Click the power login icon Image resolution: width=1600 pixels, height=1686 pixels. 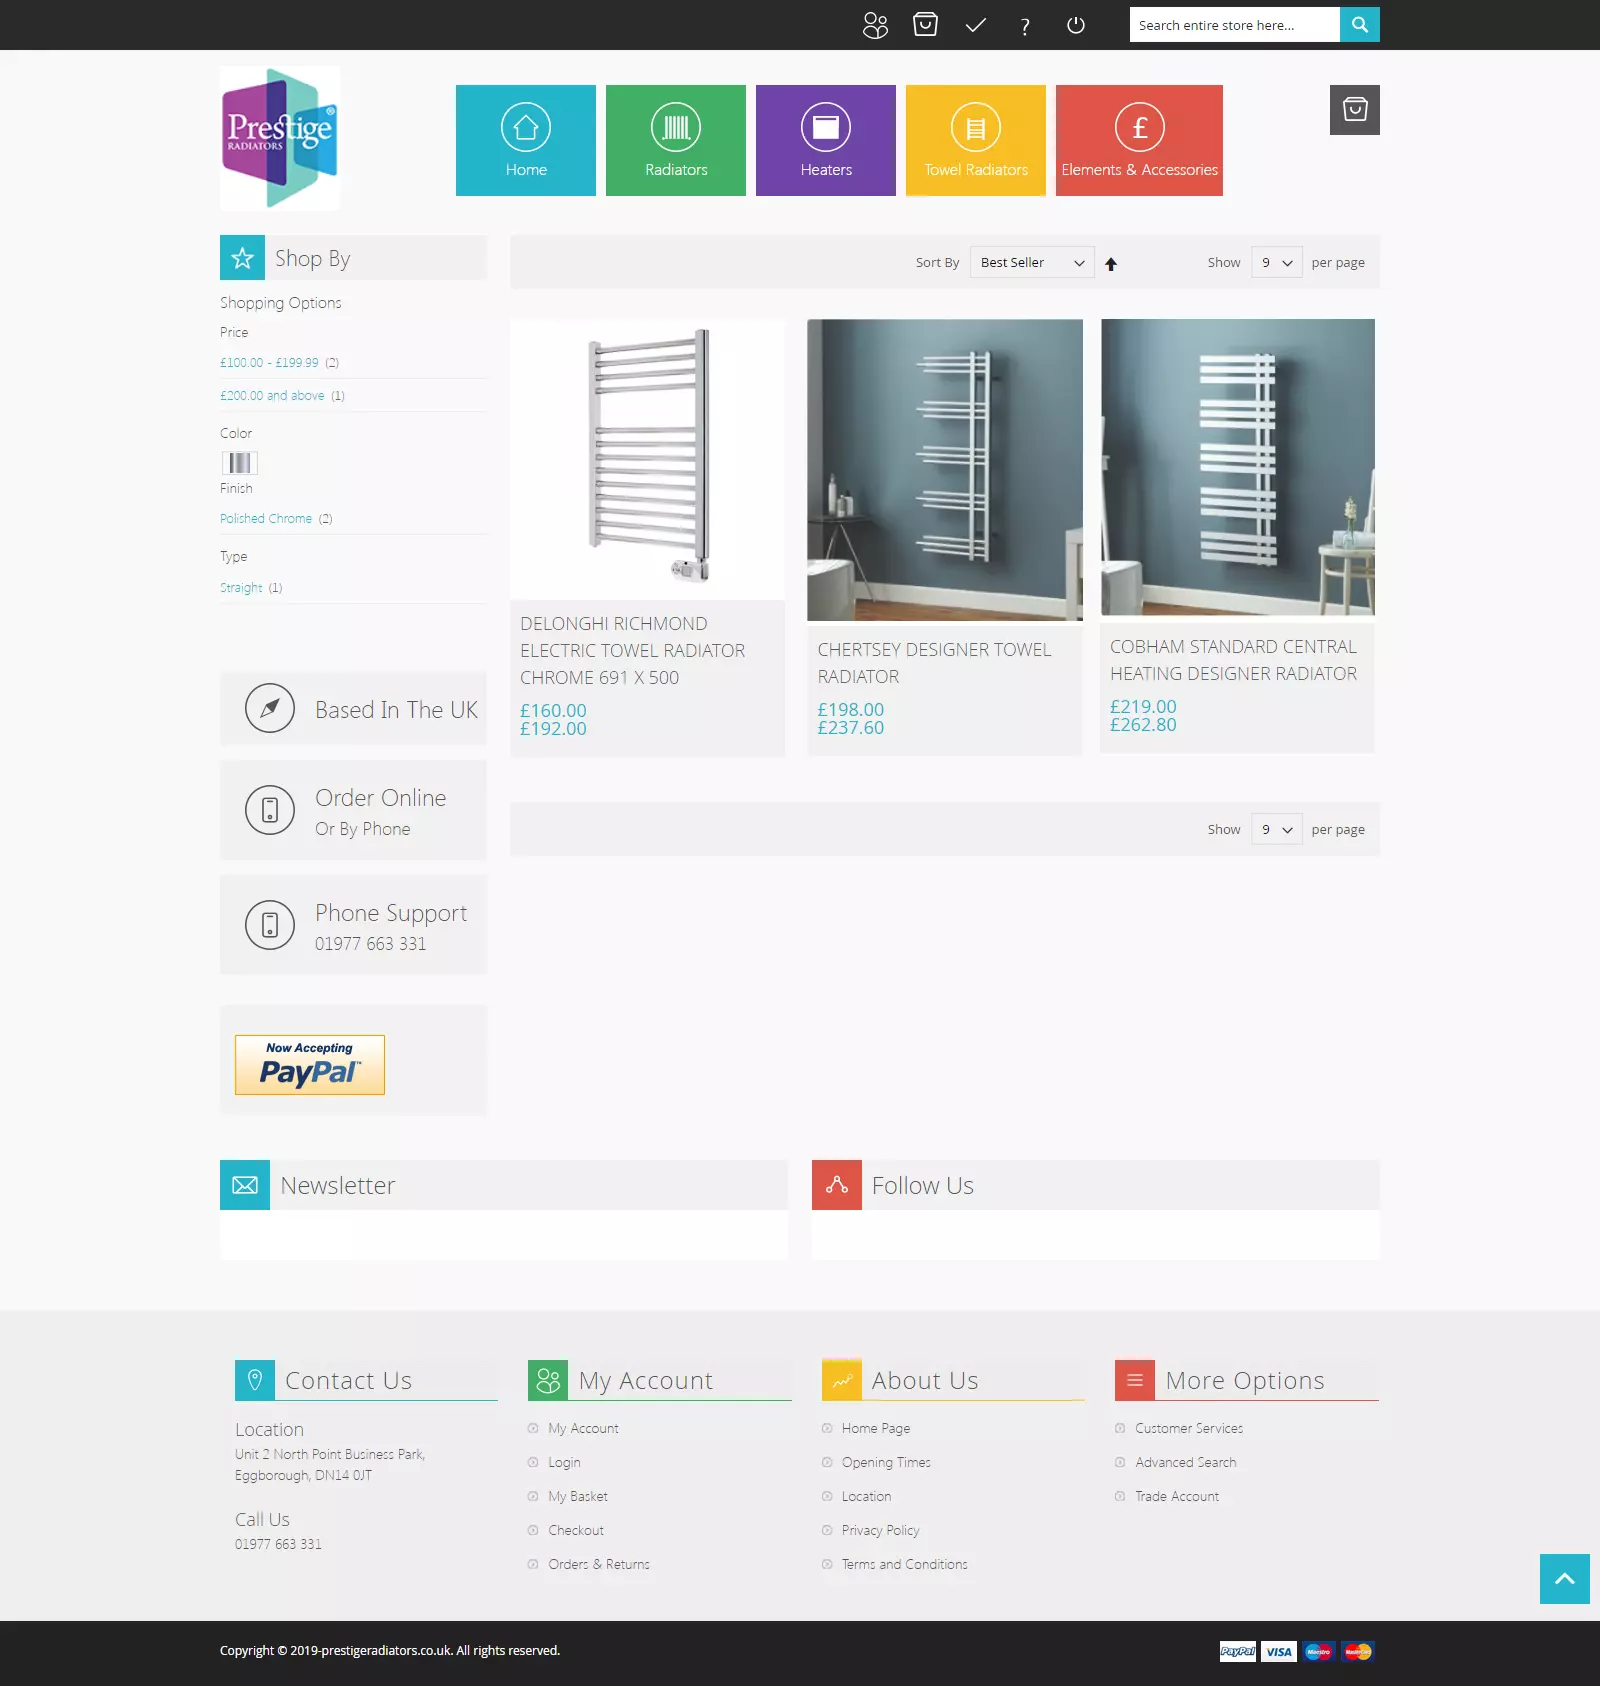(x=1076, y=25)
